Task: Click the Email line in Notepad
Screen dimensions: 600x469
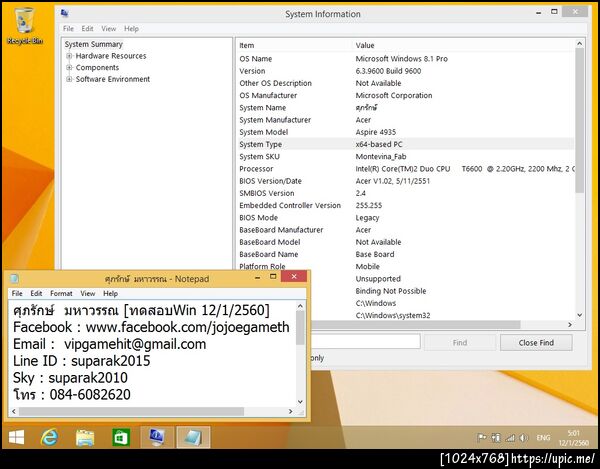Action: coord(109,344)
